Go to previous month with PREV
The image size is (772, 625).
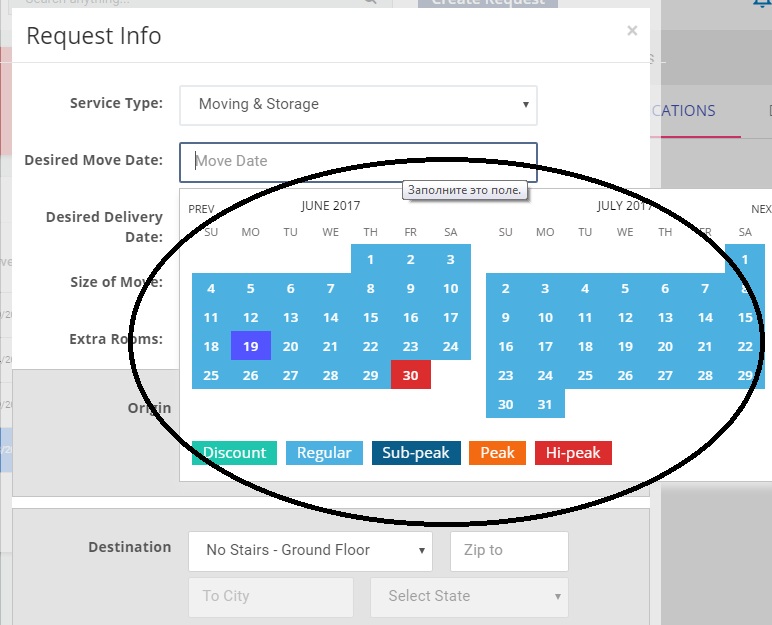(x=201, y=209)
